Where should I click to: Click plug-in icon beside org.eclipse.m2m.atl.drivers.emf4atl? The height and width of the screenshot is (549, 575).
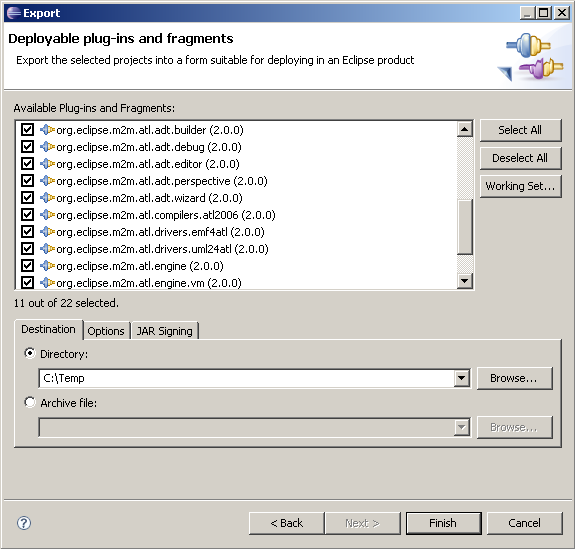coord(47,232)
